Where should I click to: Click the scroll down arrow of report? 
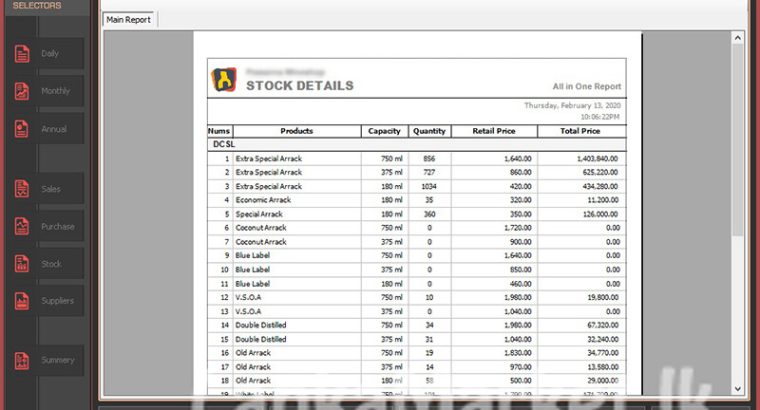[x=738, y=388]
